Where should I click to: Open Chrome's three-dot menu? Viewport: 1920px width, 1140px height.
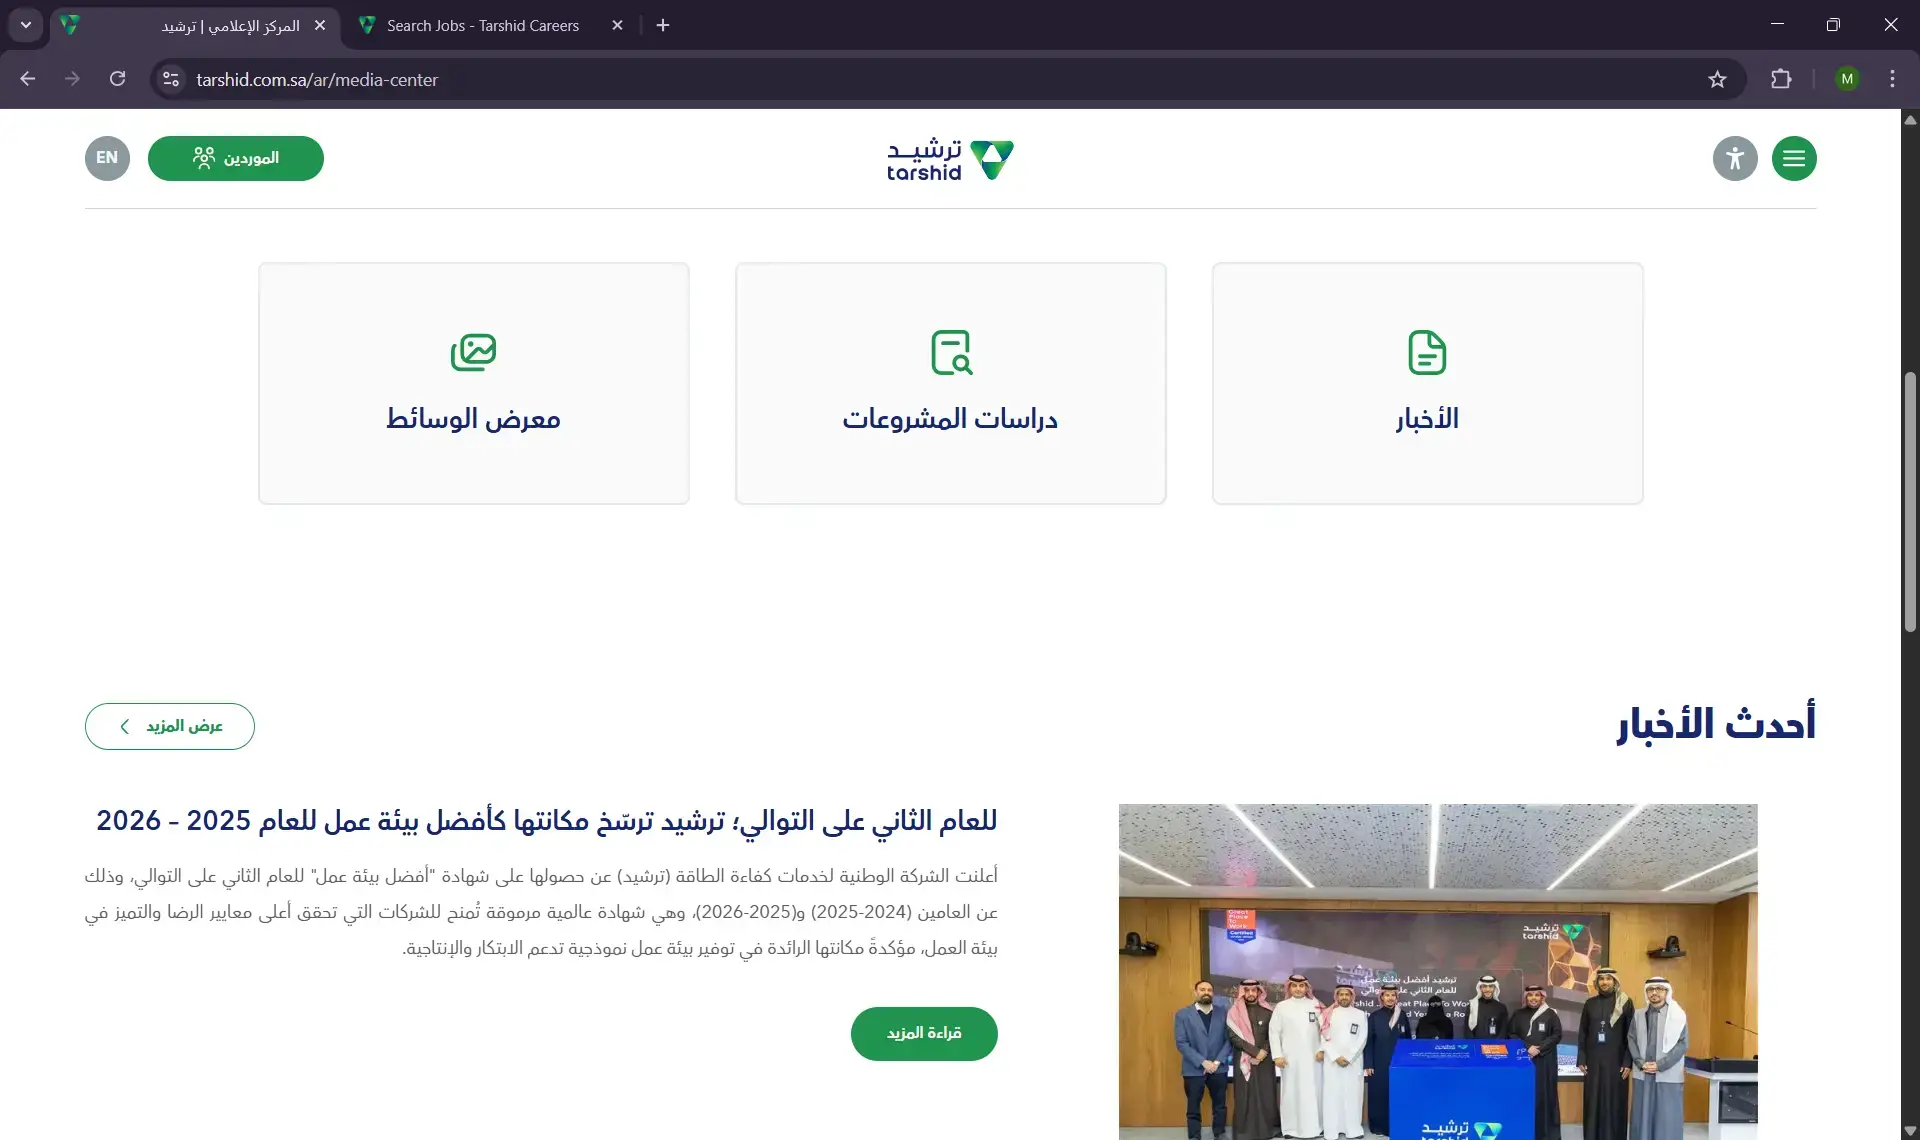[1892, 79]
